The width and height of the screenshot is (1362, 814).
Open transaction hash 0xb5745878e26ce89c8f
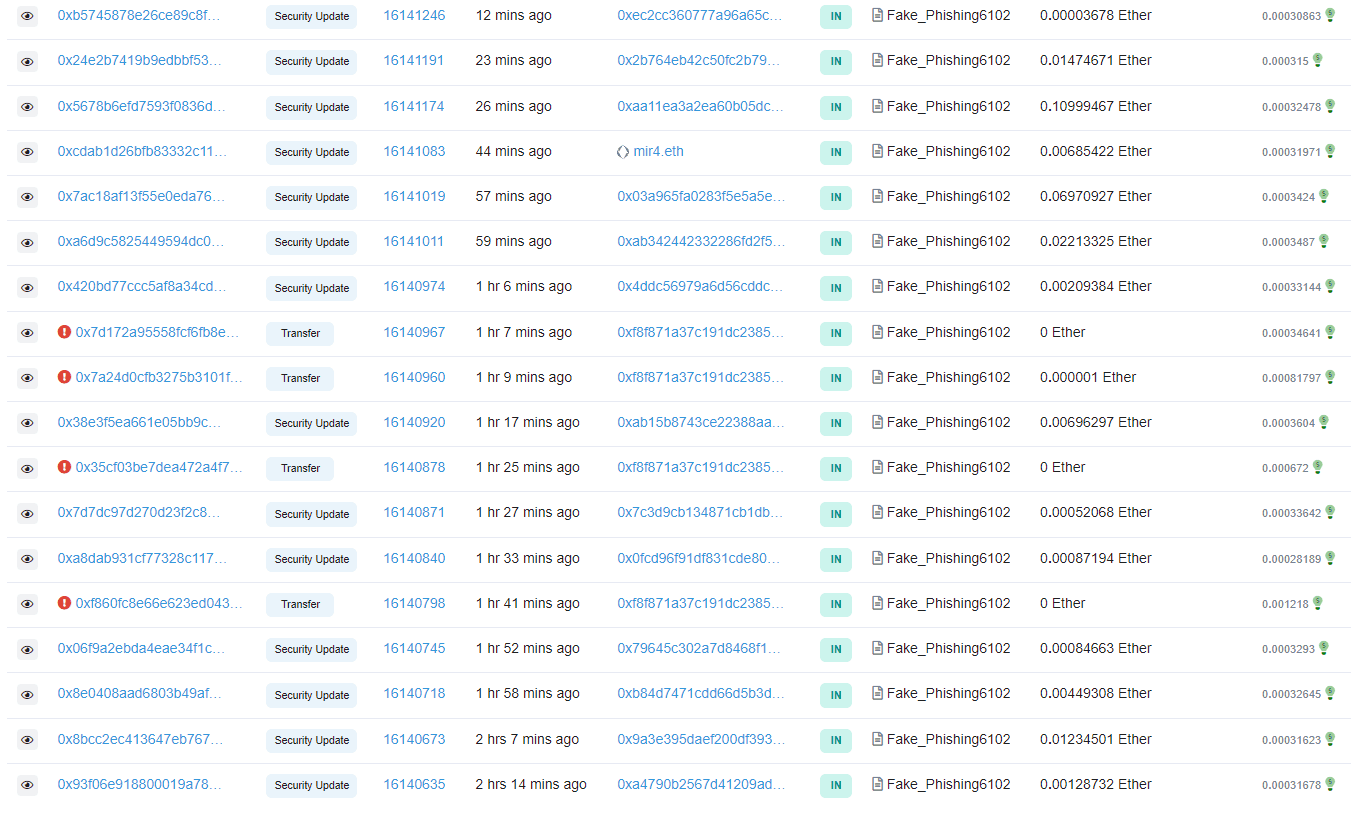click(139, 15)
